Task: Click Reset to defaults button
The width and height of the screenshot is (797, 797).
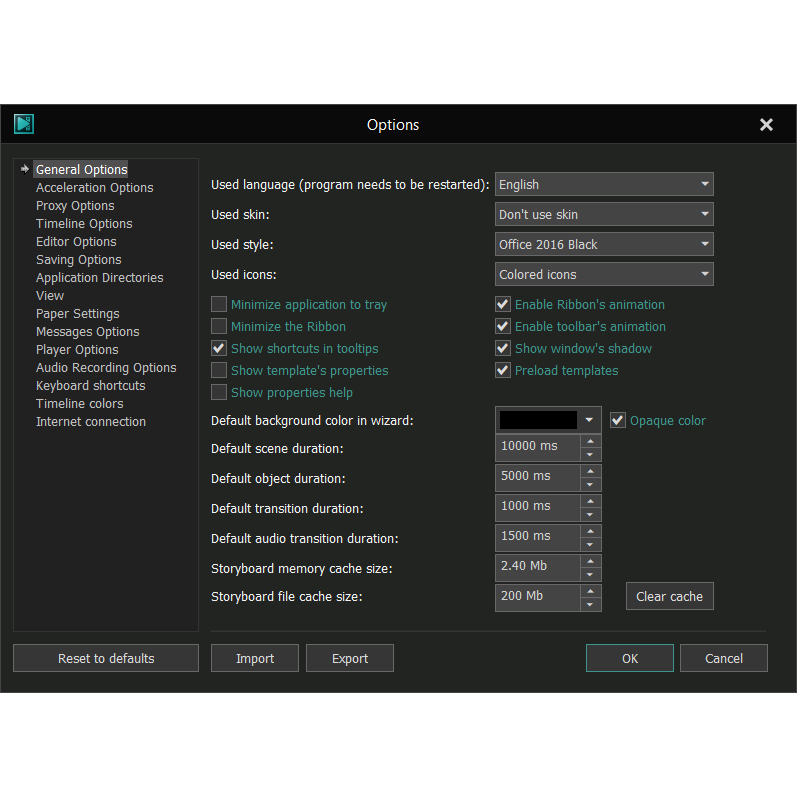Action: [x=106, y=659]
